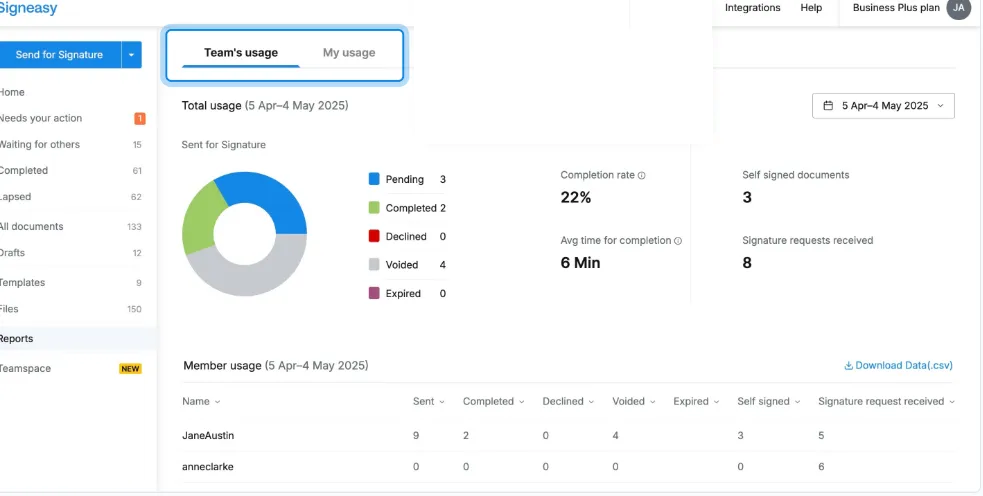
Task: Click the green Completed legend swatch
Action: 374,208
